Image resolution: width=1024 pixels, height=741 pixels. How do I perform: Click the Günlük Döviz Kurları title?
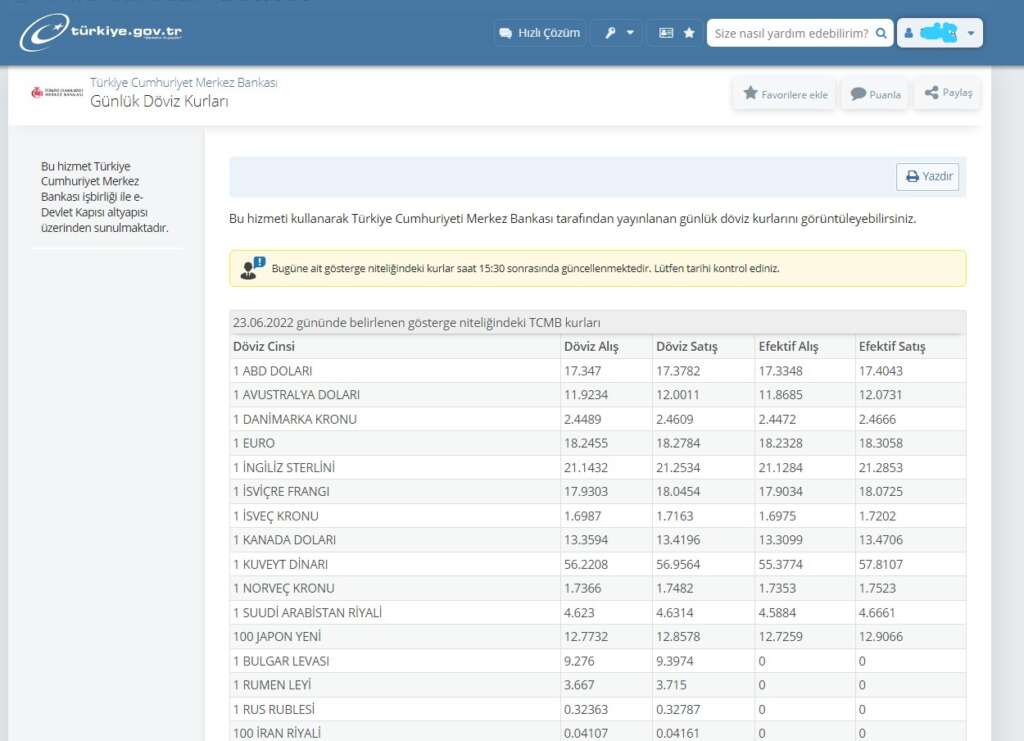(159, 101)
